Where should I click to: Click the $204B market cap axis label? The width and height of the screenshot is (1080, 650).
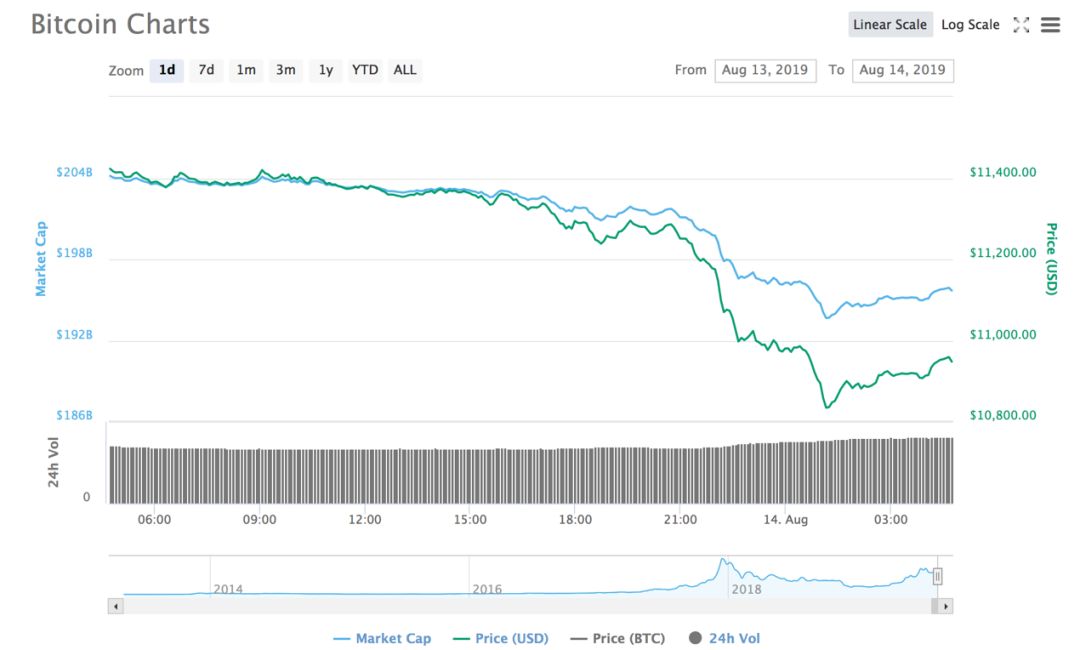click(x=74, y=172)
